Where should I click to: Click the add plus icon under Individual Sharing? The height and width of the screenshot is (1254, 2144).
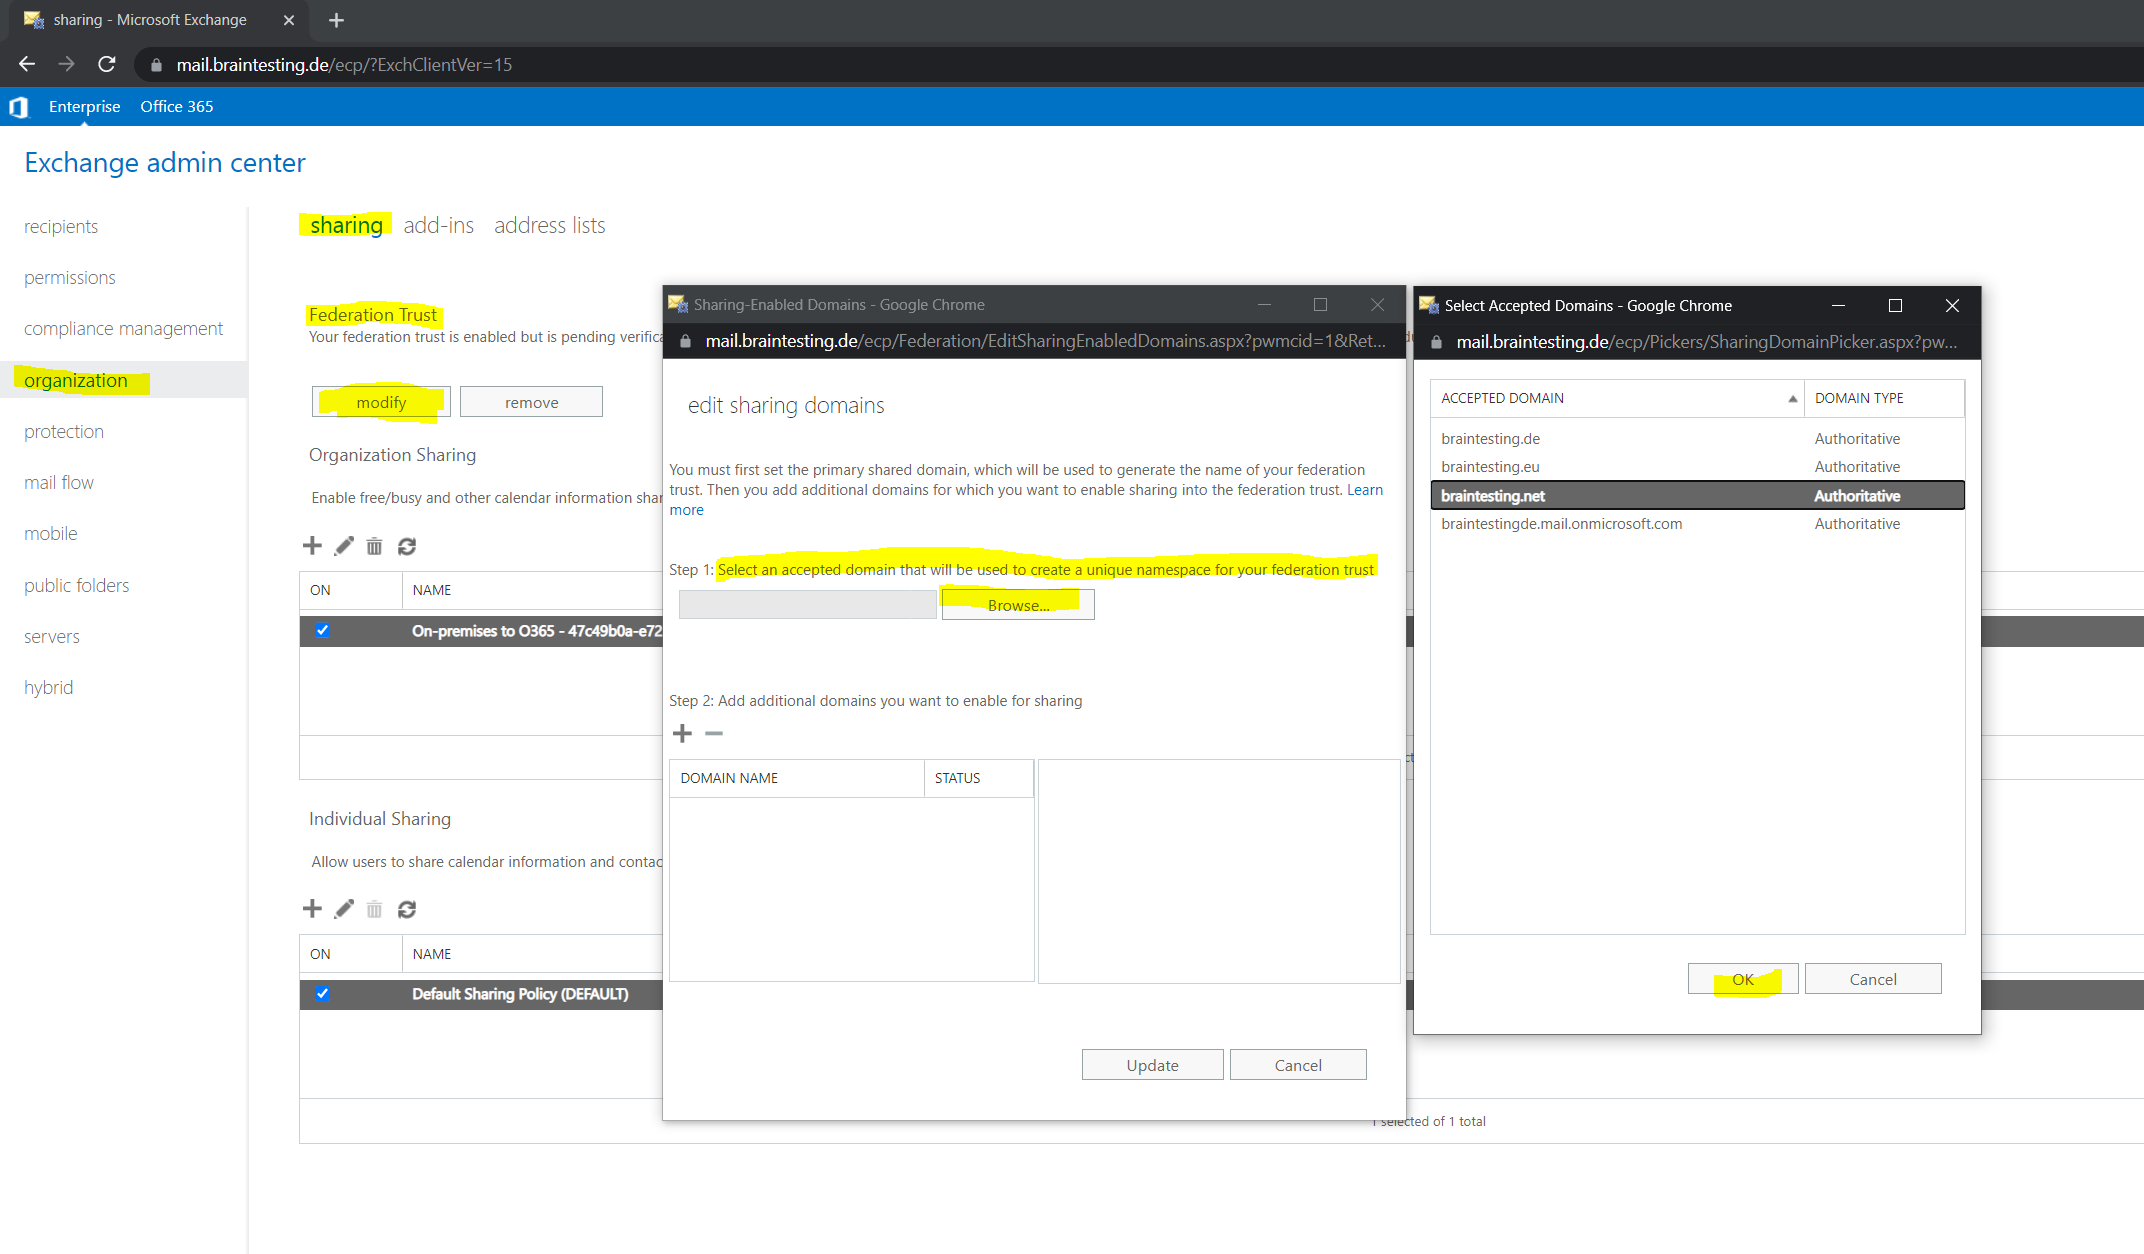click(313, 909)
